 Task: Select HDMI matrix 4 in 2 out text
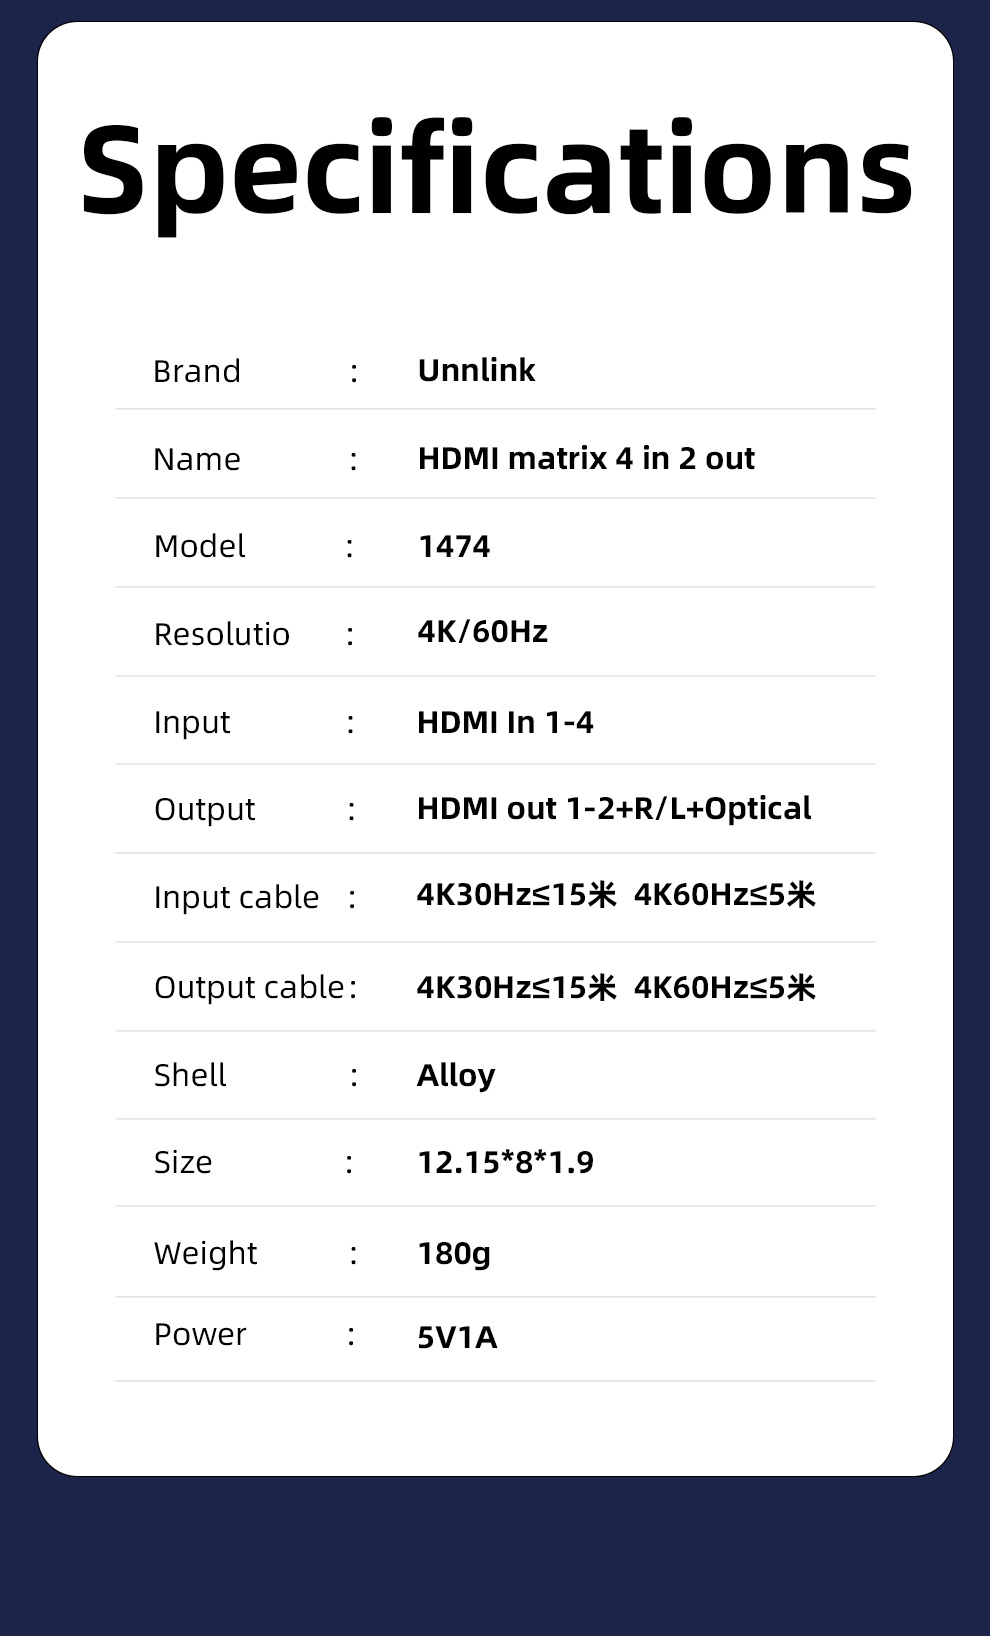point(585,458)
